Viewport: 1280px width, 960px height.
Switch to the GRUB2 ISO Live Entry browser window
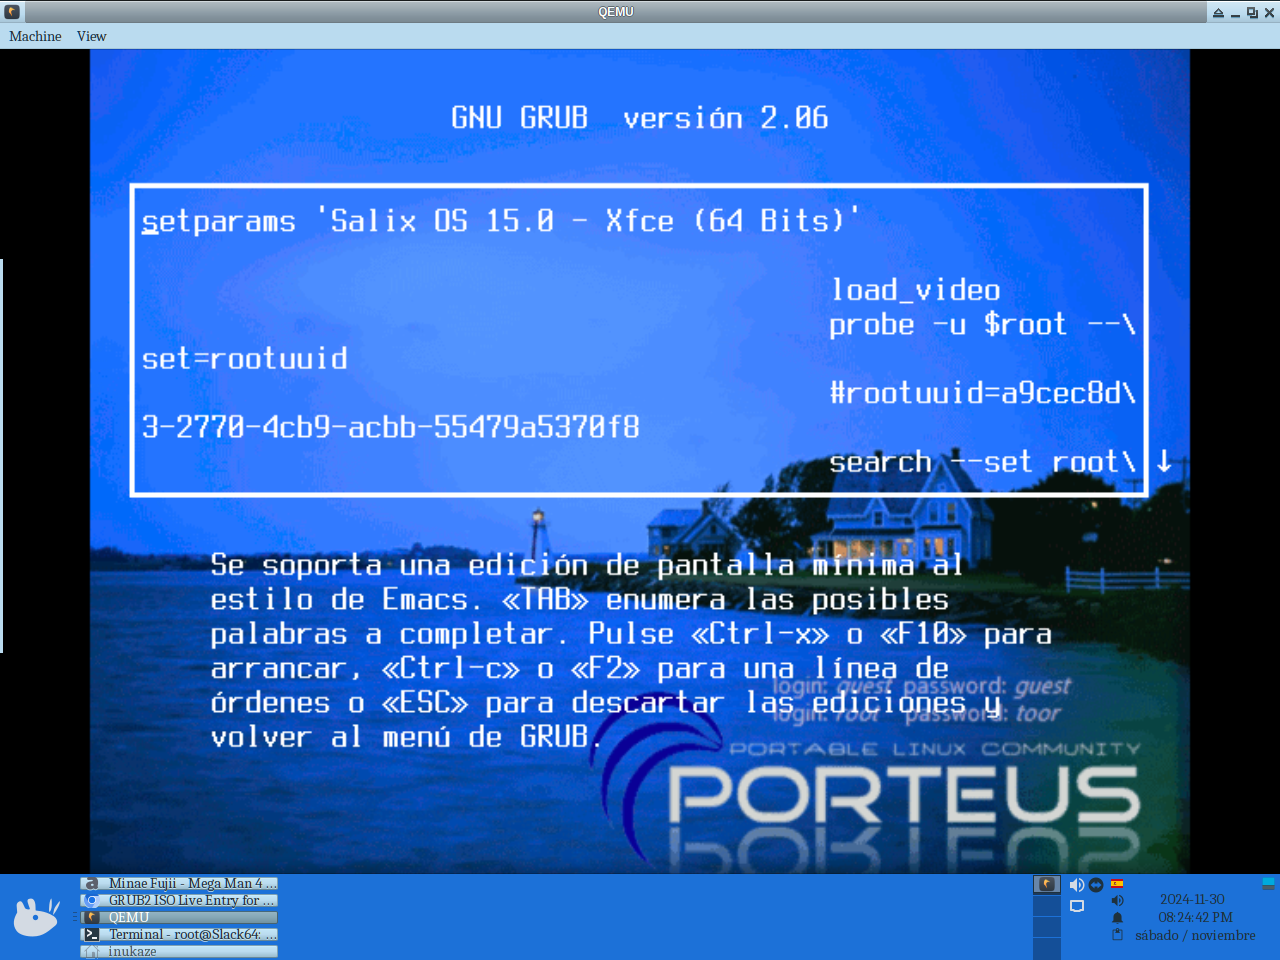click(x=179, y=900)
